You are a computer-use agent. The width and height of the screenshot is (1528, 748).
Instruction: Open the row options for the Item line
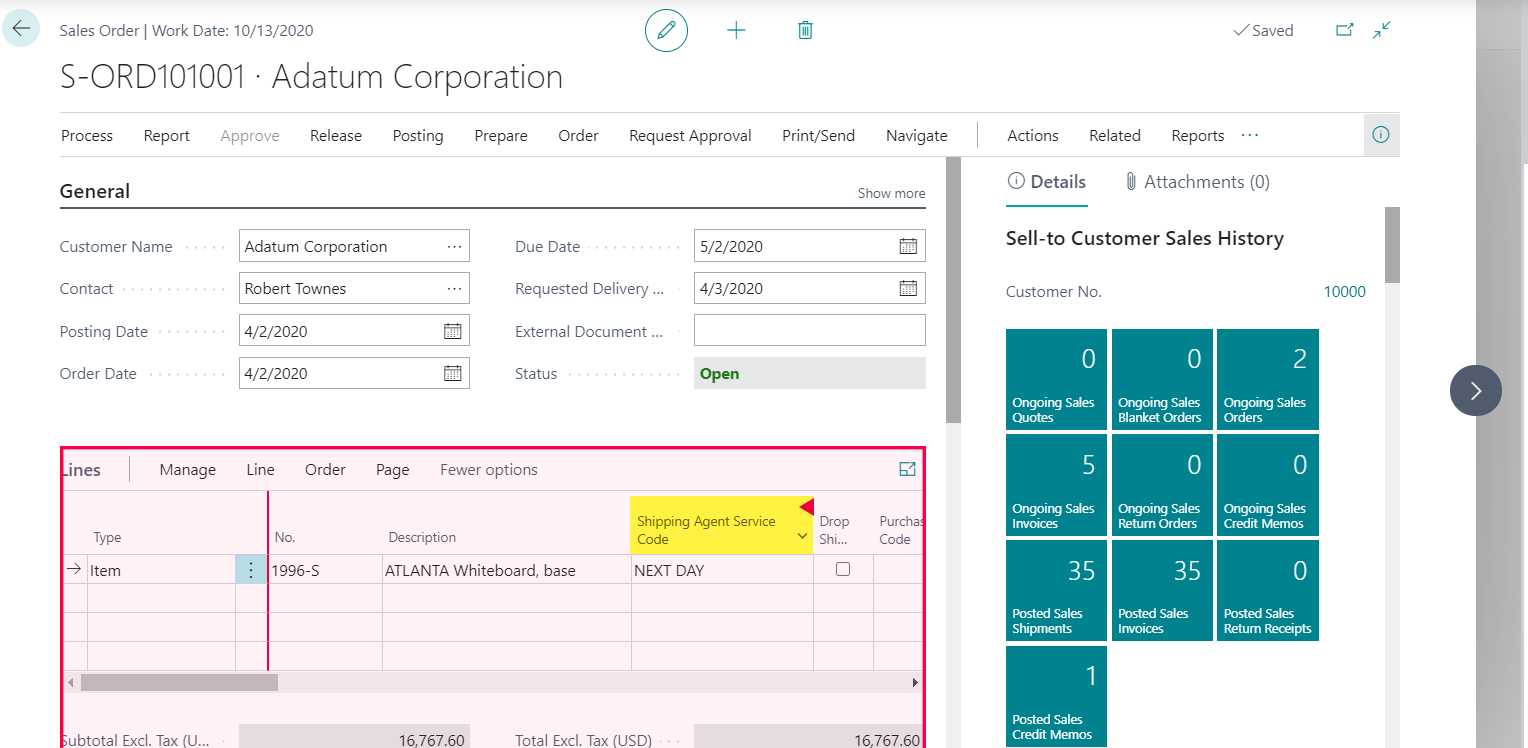click(251, 570)
